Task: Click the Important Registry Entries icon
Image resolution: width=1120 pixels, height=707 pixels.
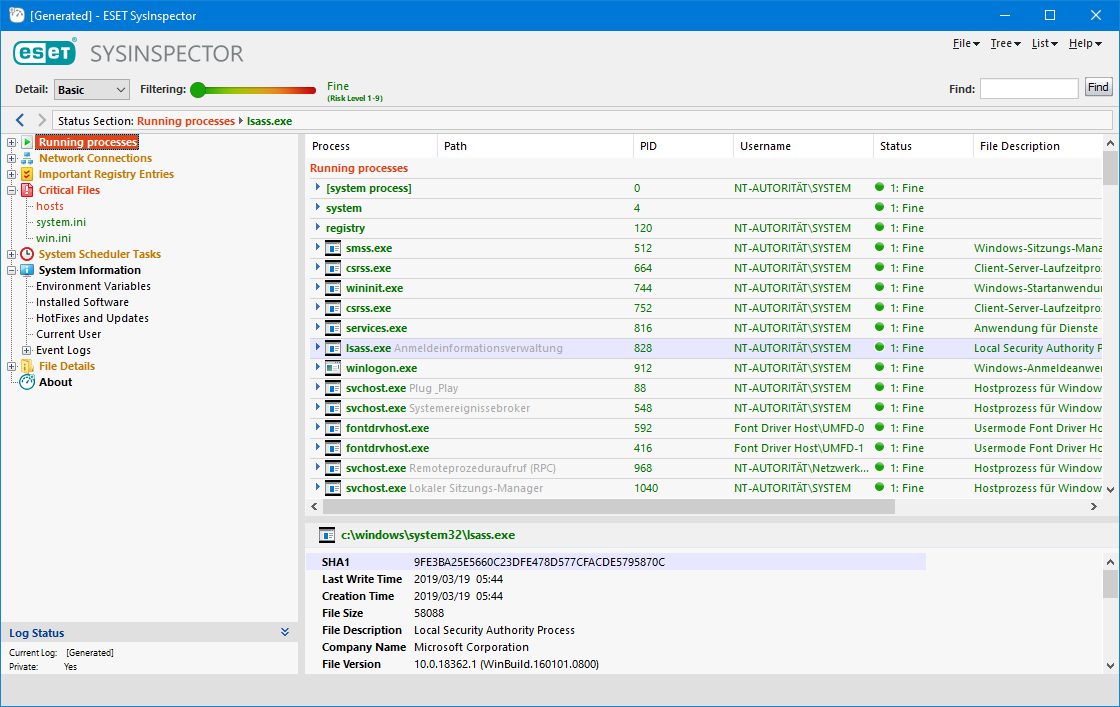Action: [27, 174]
